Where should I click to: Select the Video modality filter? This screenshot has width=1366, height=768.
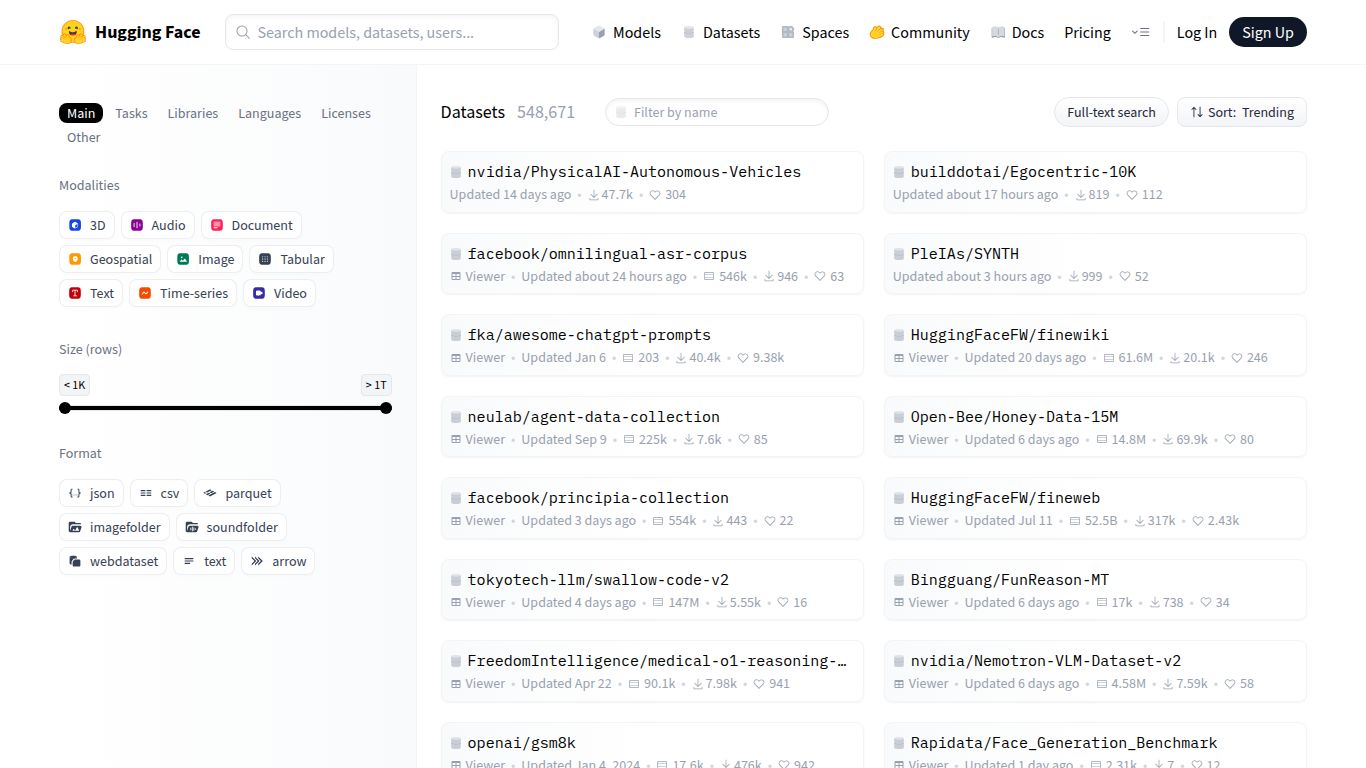coord(279,293)
